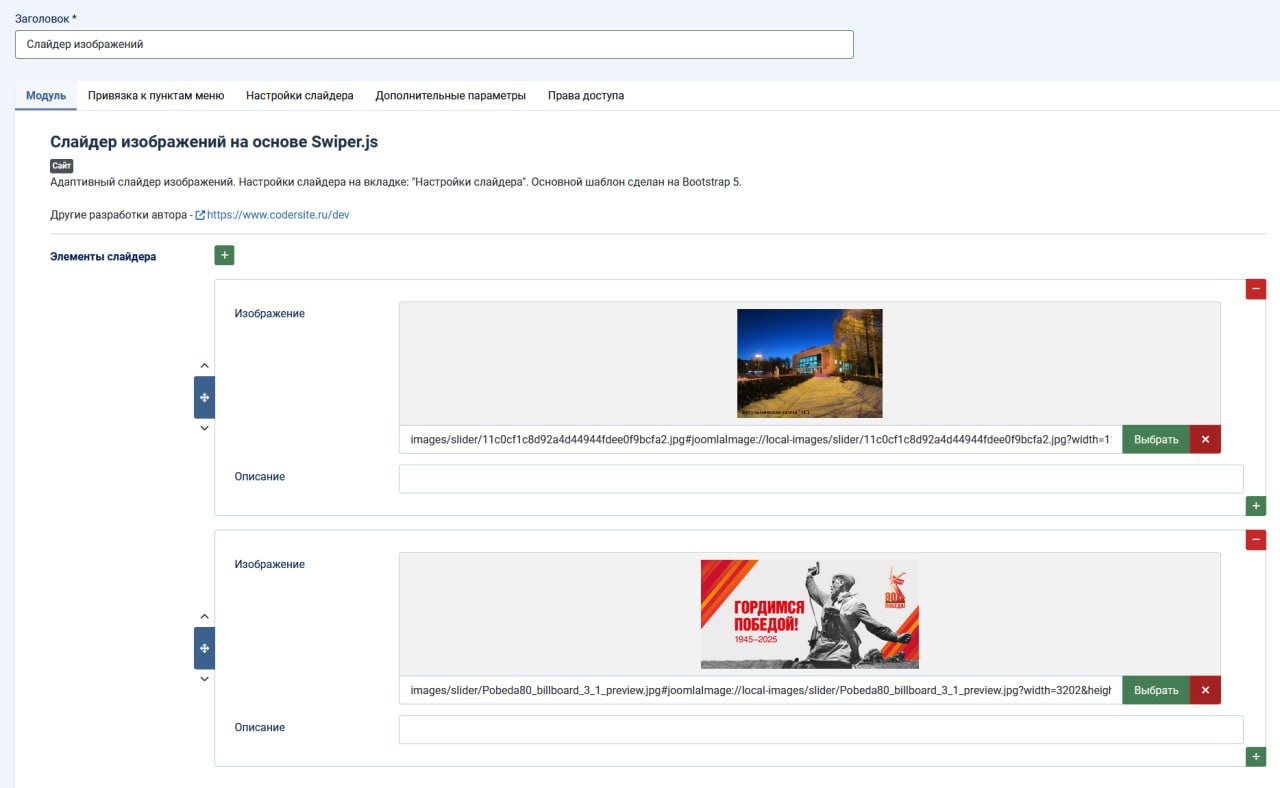Move the first slide down with the chevron
Image resolution: width=1280 pixels, height=788 pixels.
click(204, 427)
